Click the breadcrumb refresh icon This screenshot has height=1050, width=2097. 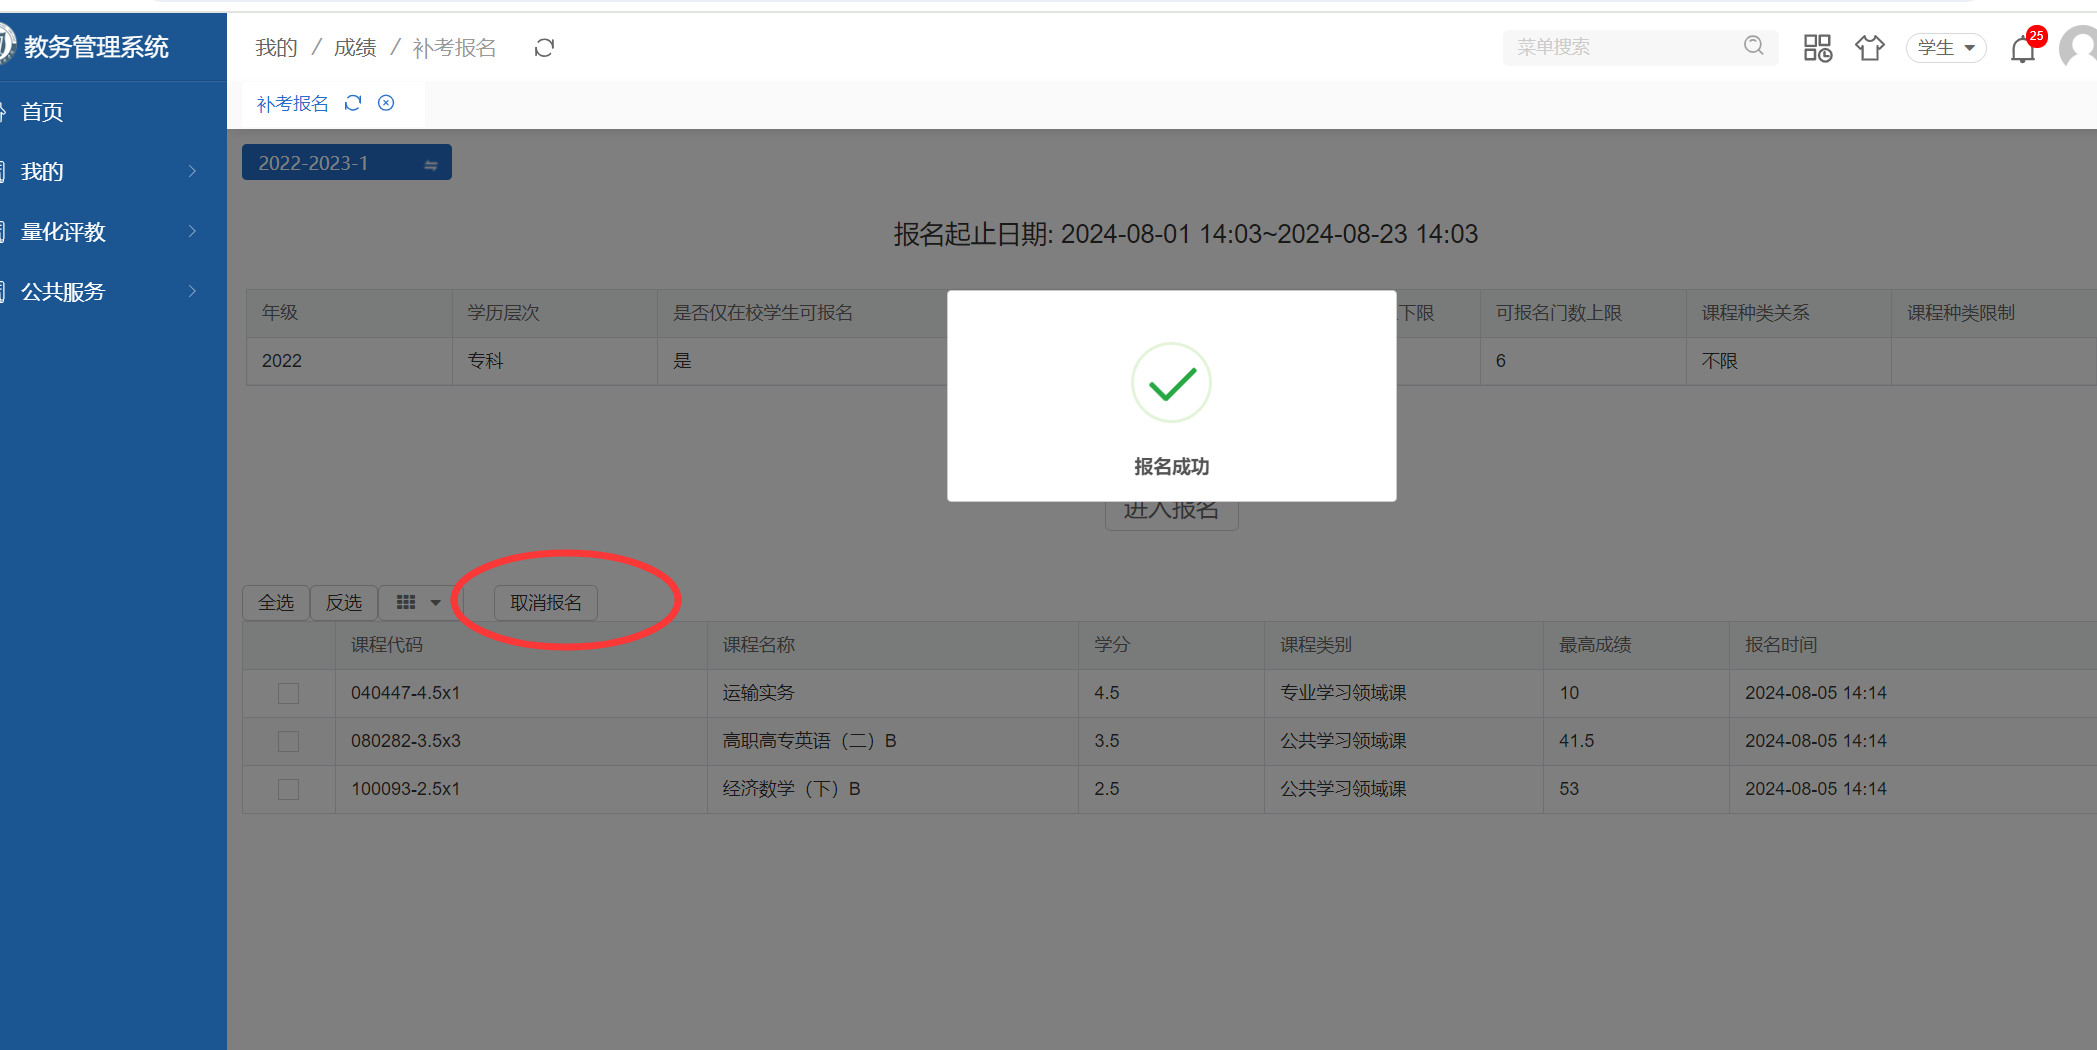point(544,48)
